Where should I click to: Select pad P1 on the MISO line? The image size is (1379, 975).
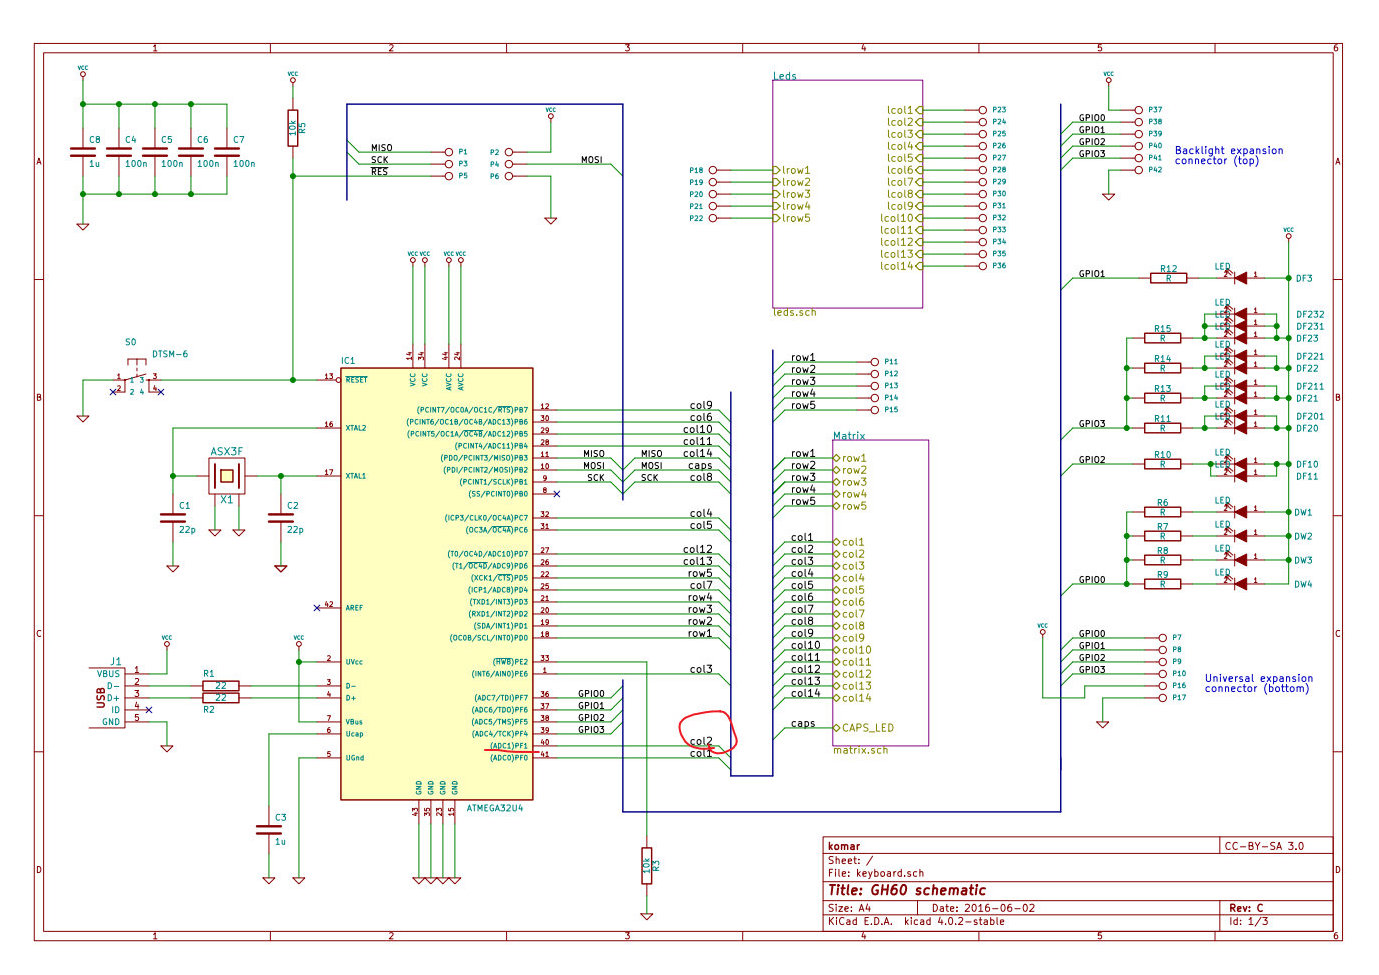pos(450,152)
